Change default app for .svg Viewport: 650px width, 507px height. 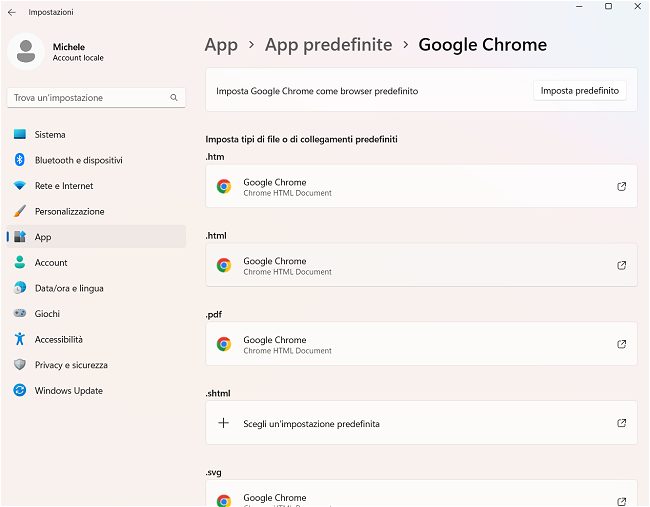coord(421,493)
